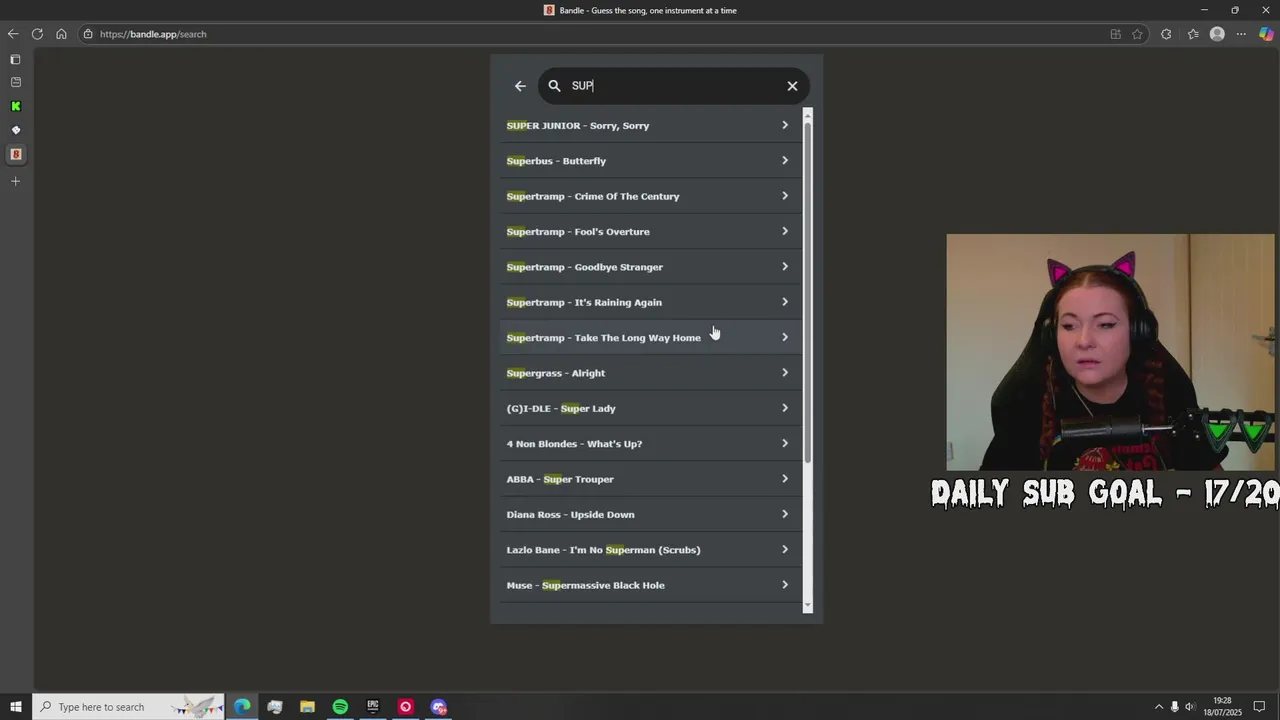This screenshot has width=1280, height=720.
Task: Select ABBA - Super Trouper
Action: (x=651, y=479)
